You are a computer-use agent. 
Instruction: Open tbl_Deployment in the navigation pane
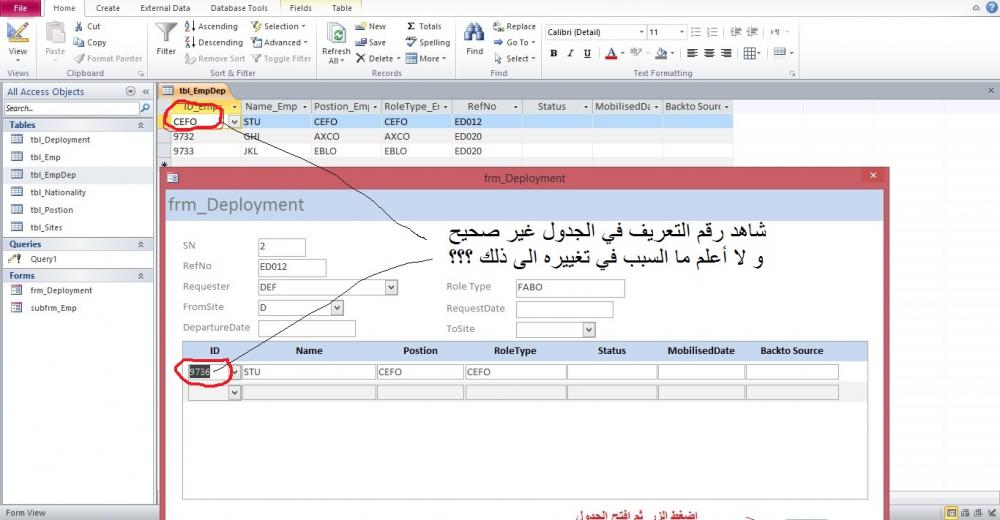[60, 140]
